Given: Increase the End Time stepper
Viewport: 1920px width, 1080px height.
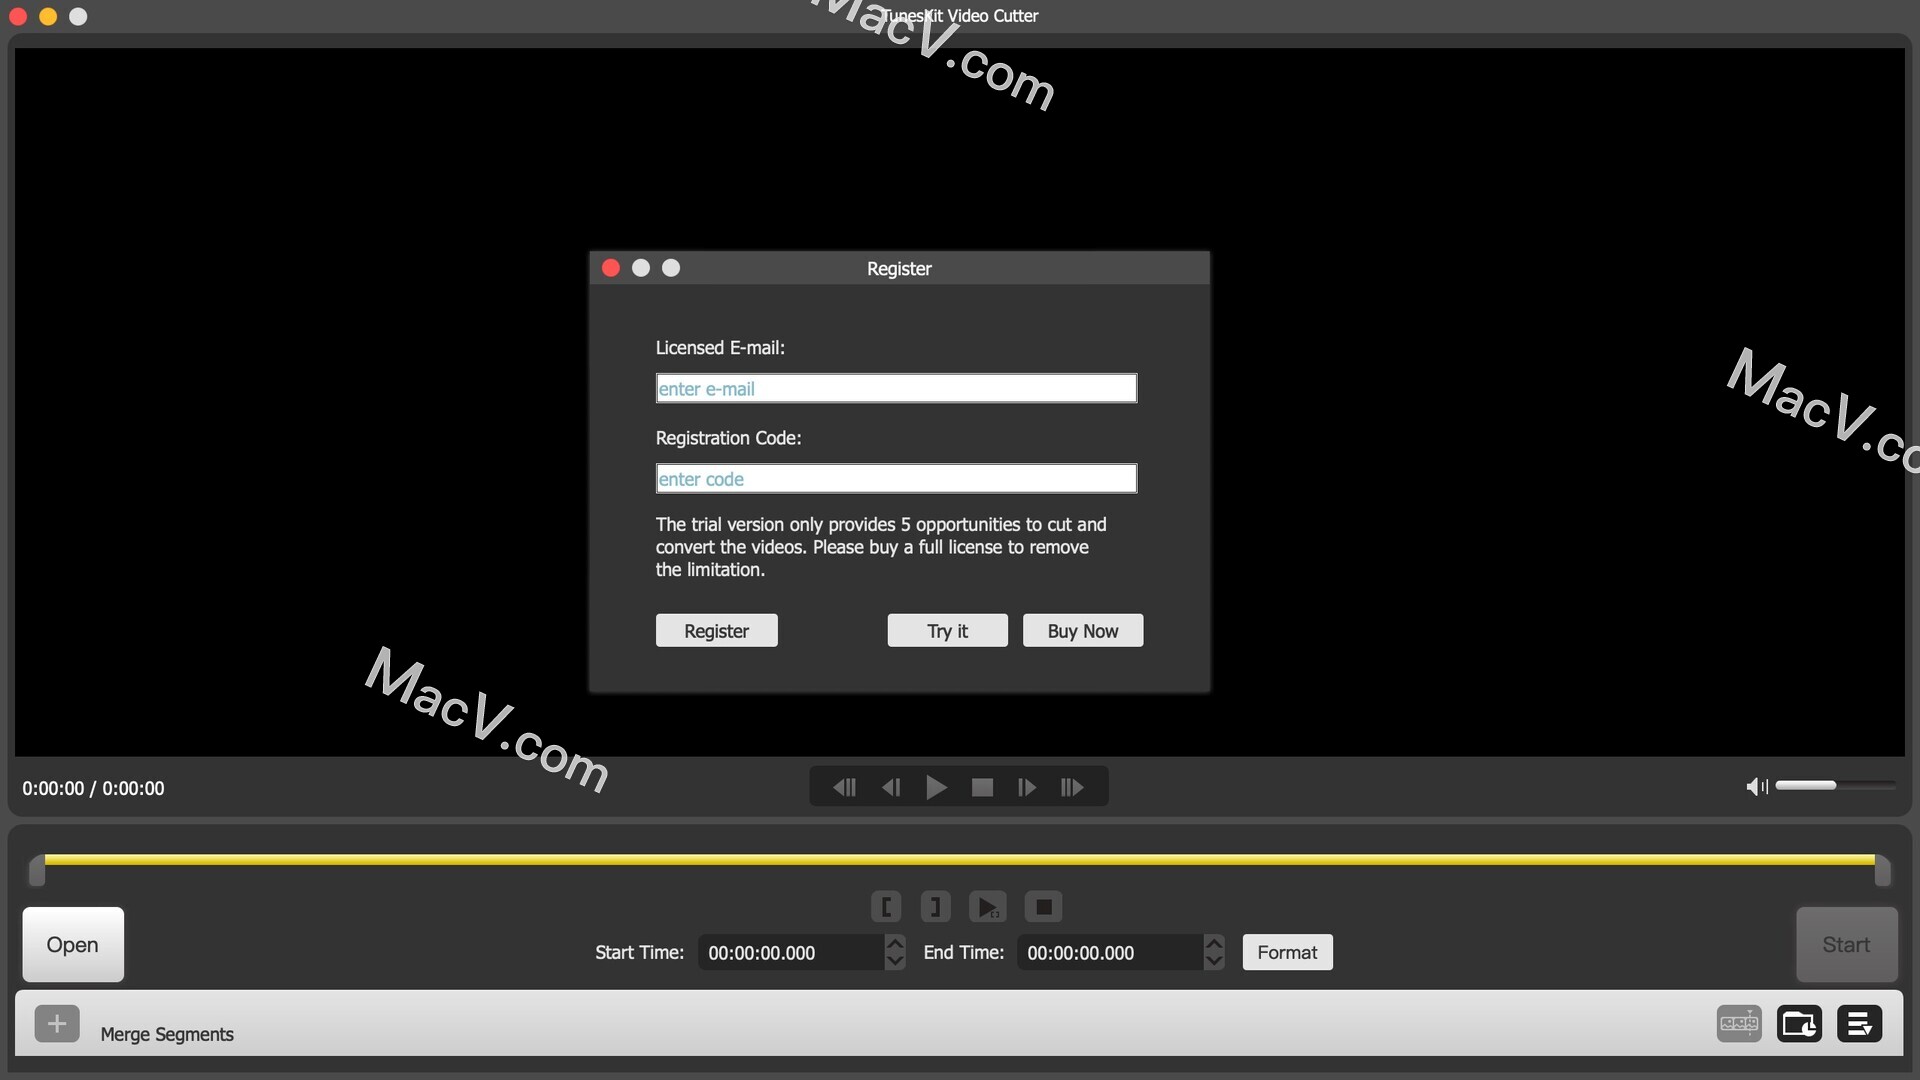Looking at the screenshot, I should tap(1214, 943).
